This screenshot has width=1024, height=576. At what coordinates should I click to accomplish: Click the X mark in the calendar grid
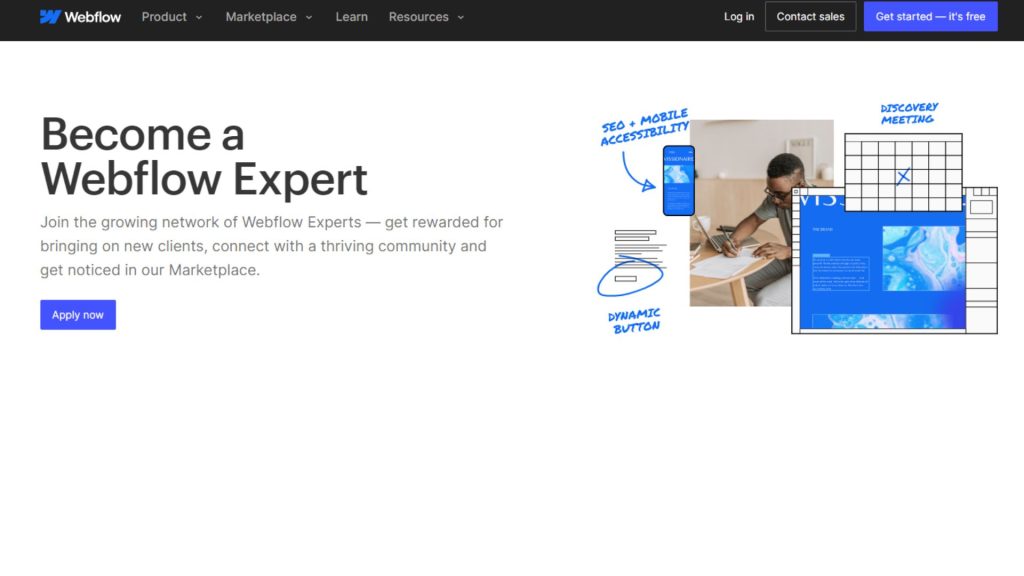[x=903, y=177]
